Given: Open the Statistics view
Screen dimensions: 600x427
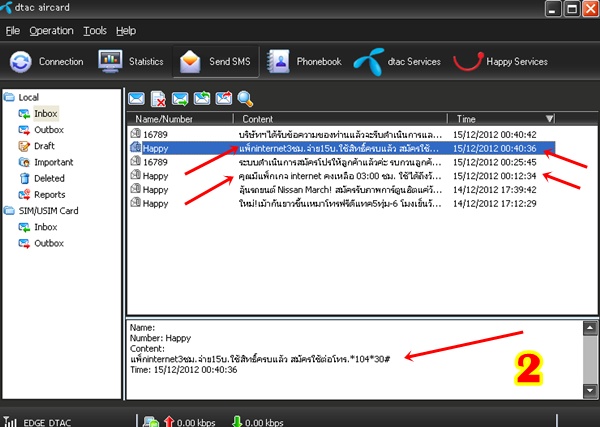Looking at the screenshot, I should (130, 62).
